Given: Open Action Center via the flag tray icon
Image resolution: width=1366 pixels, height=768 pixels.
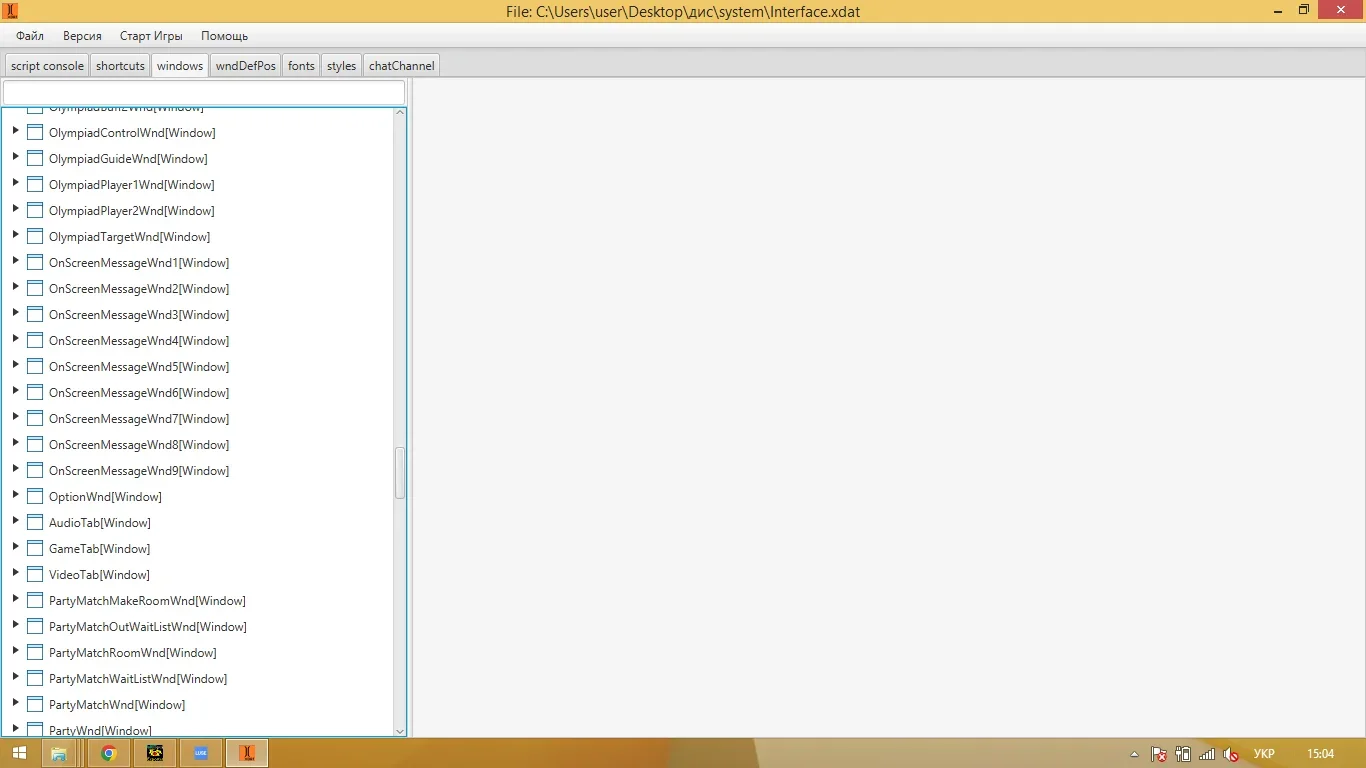Looking at the screenshot, I should point(1158,753).
